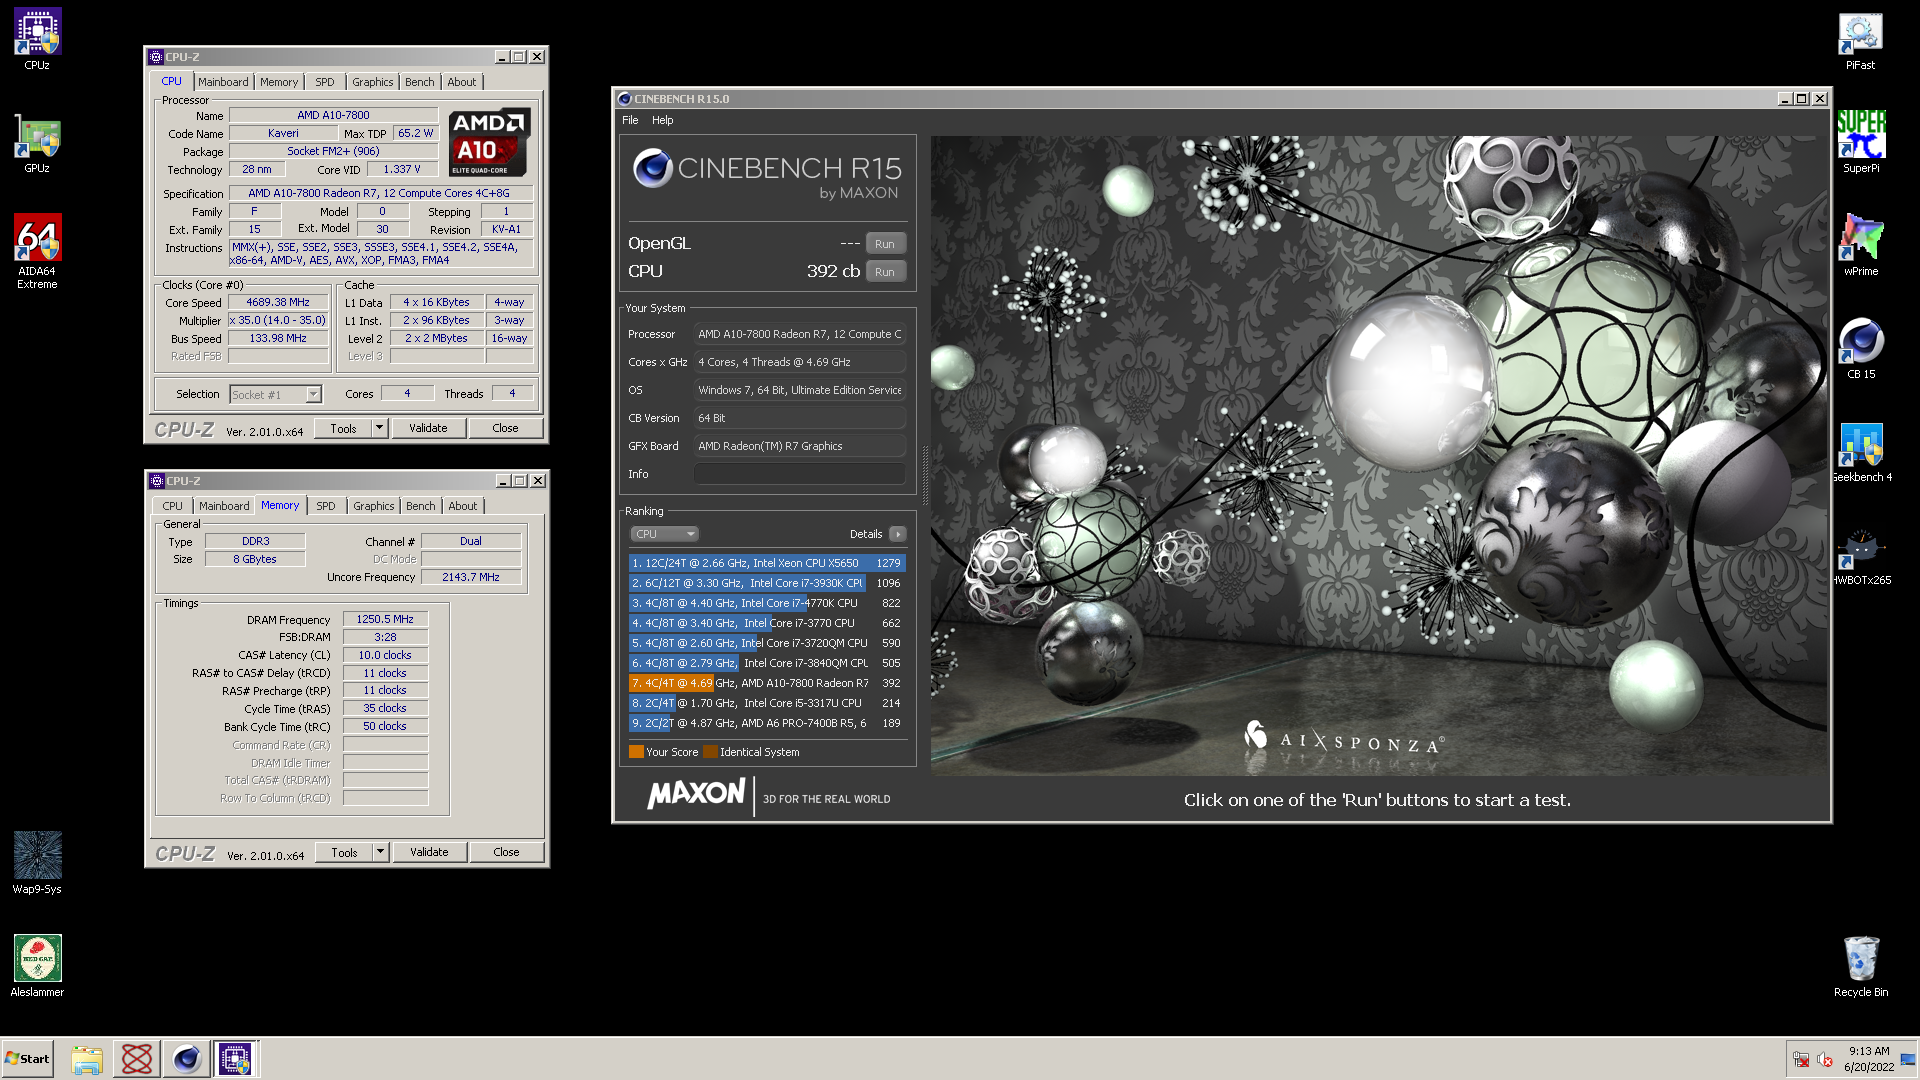
Task: Open the GPUz desktop shortcut
Action: point(37,145)
